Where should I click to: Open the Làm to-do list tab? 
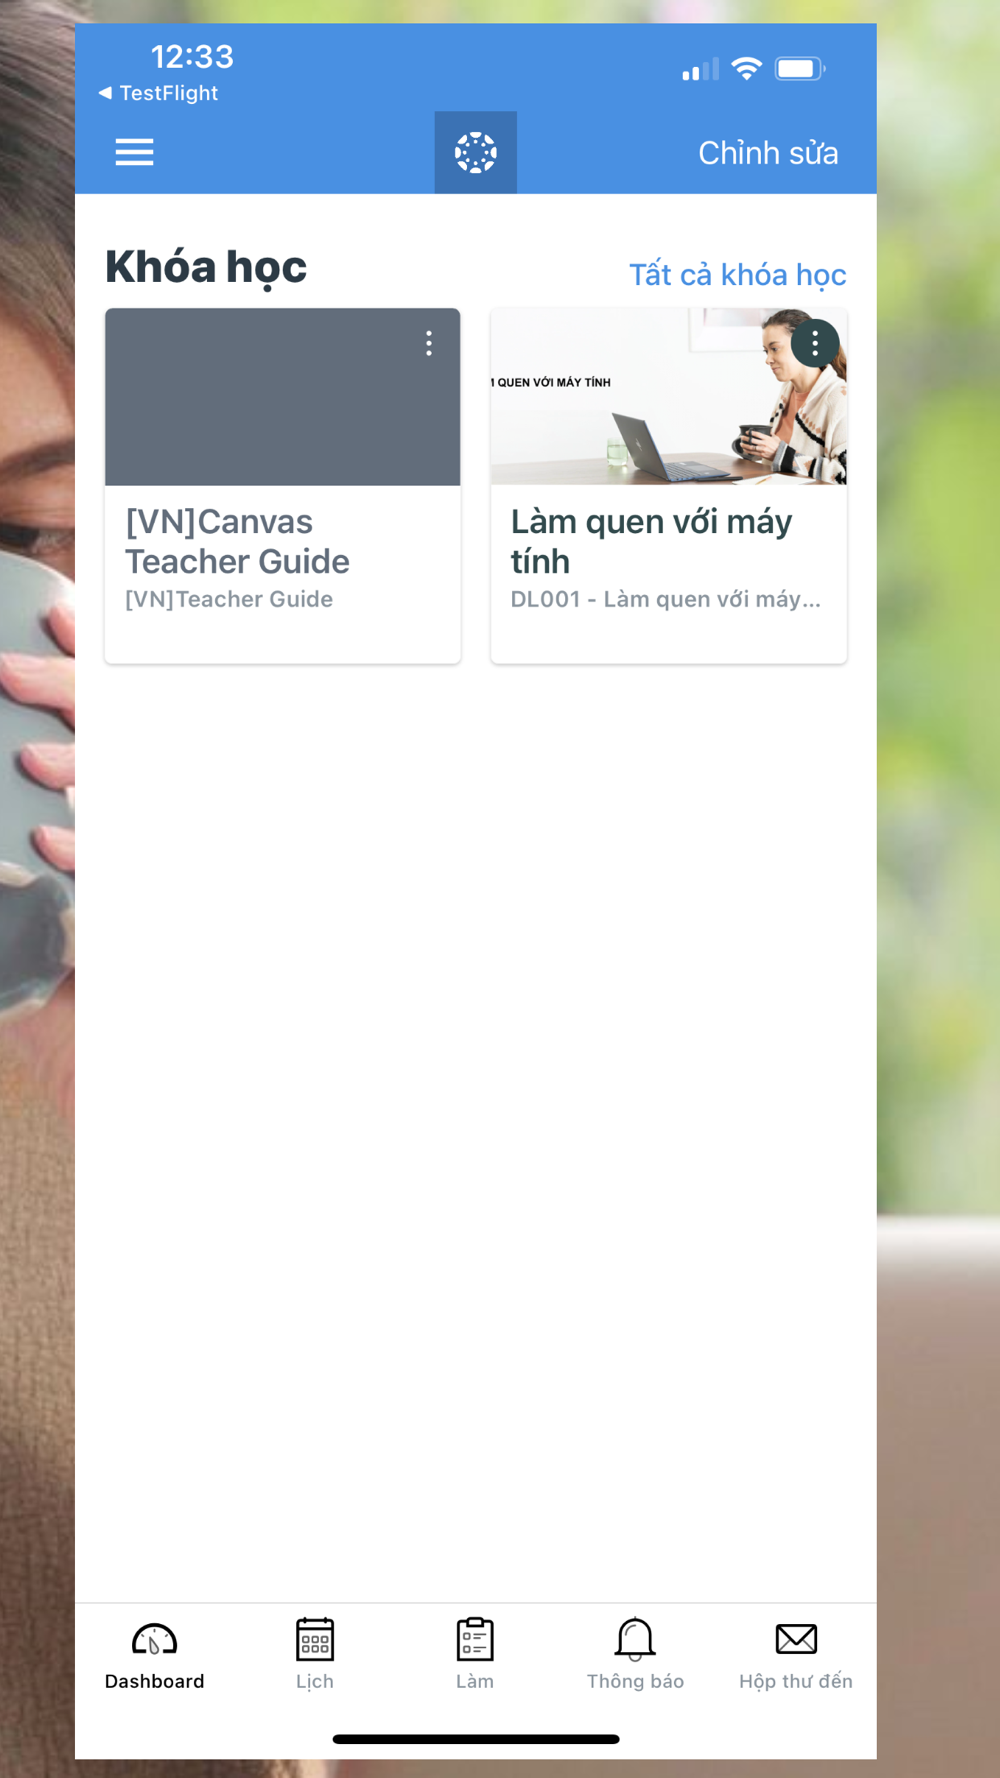(475, 1655)
